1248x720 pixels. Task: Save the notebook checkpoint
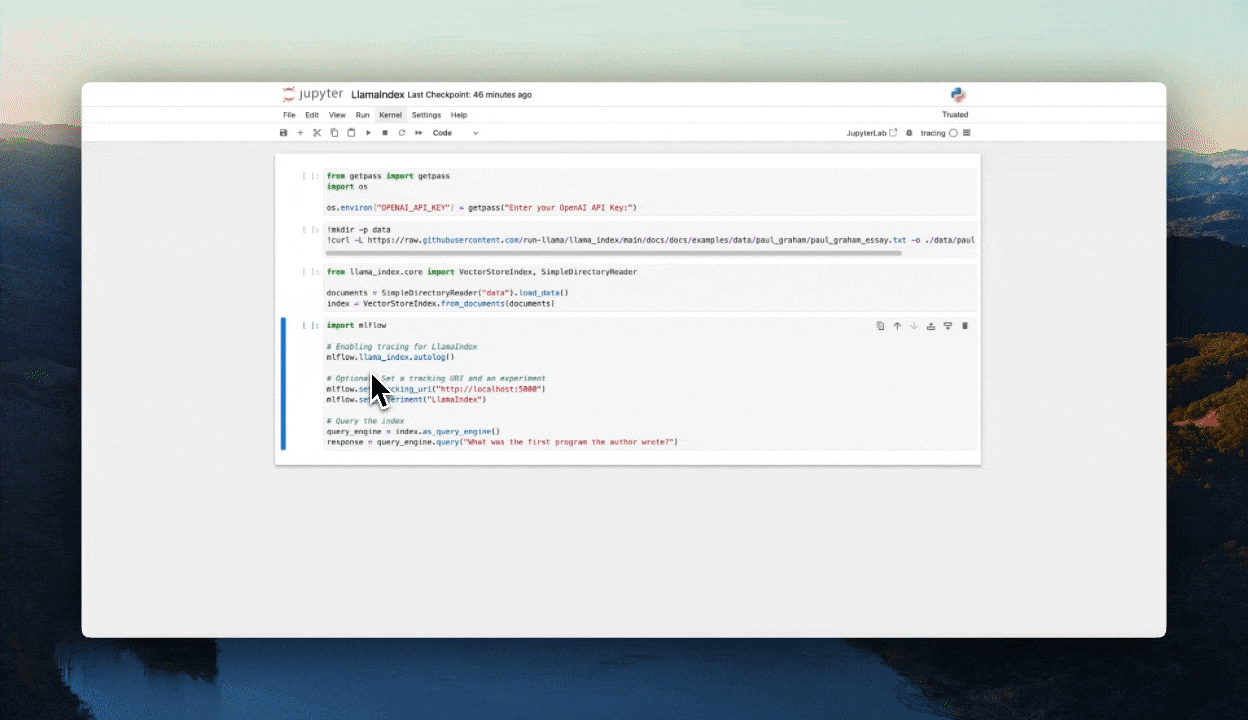pos(284,133)
